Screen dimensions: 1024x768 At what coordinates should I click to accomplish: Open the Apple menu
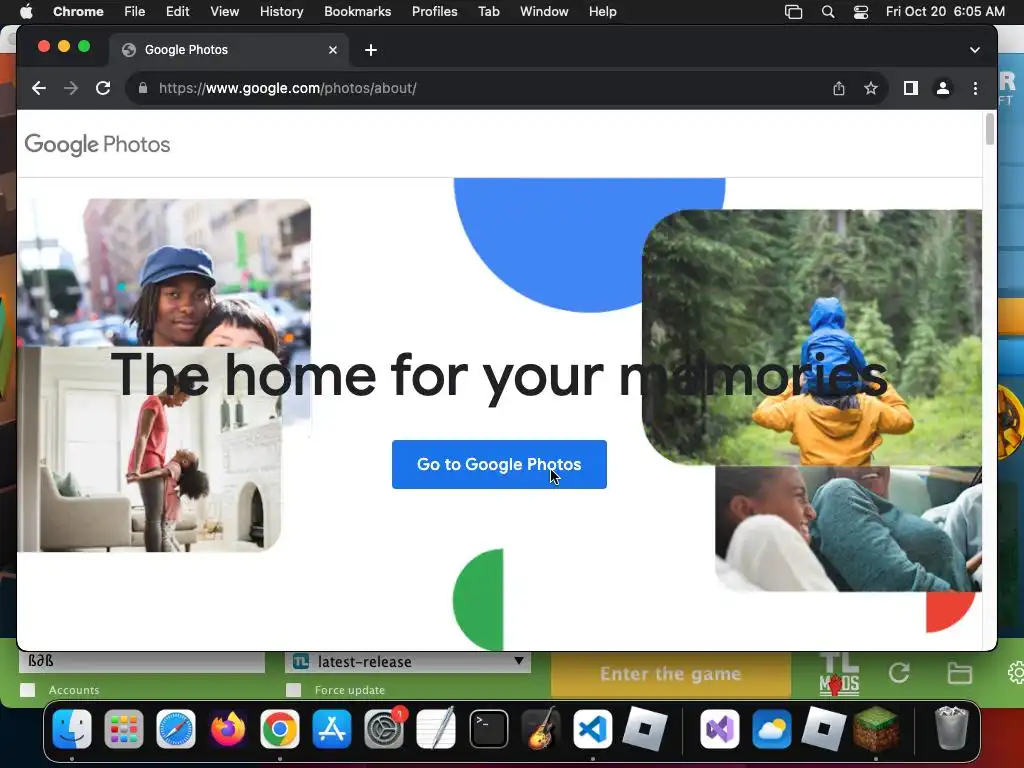coord(26,11)
